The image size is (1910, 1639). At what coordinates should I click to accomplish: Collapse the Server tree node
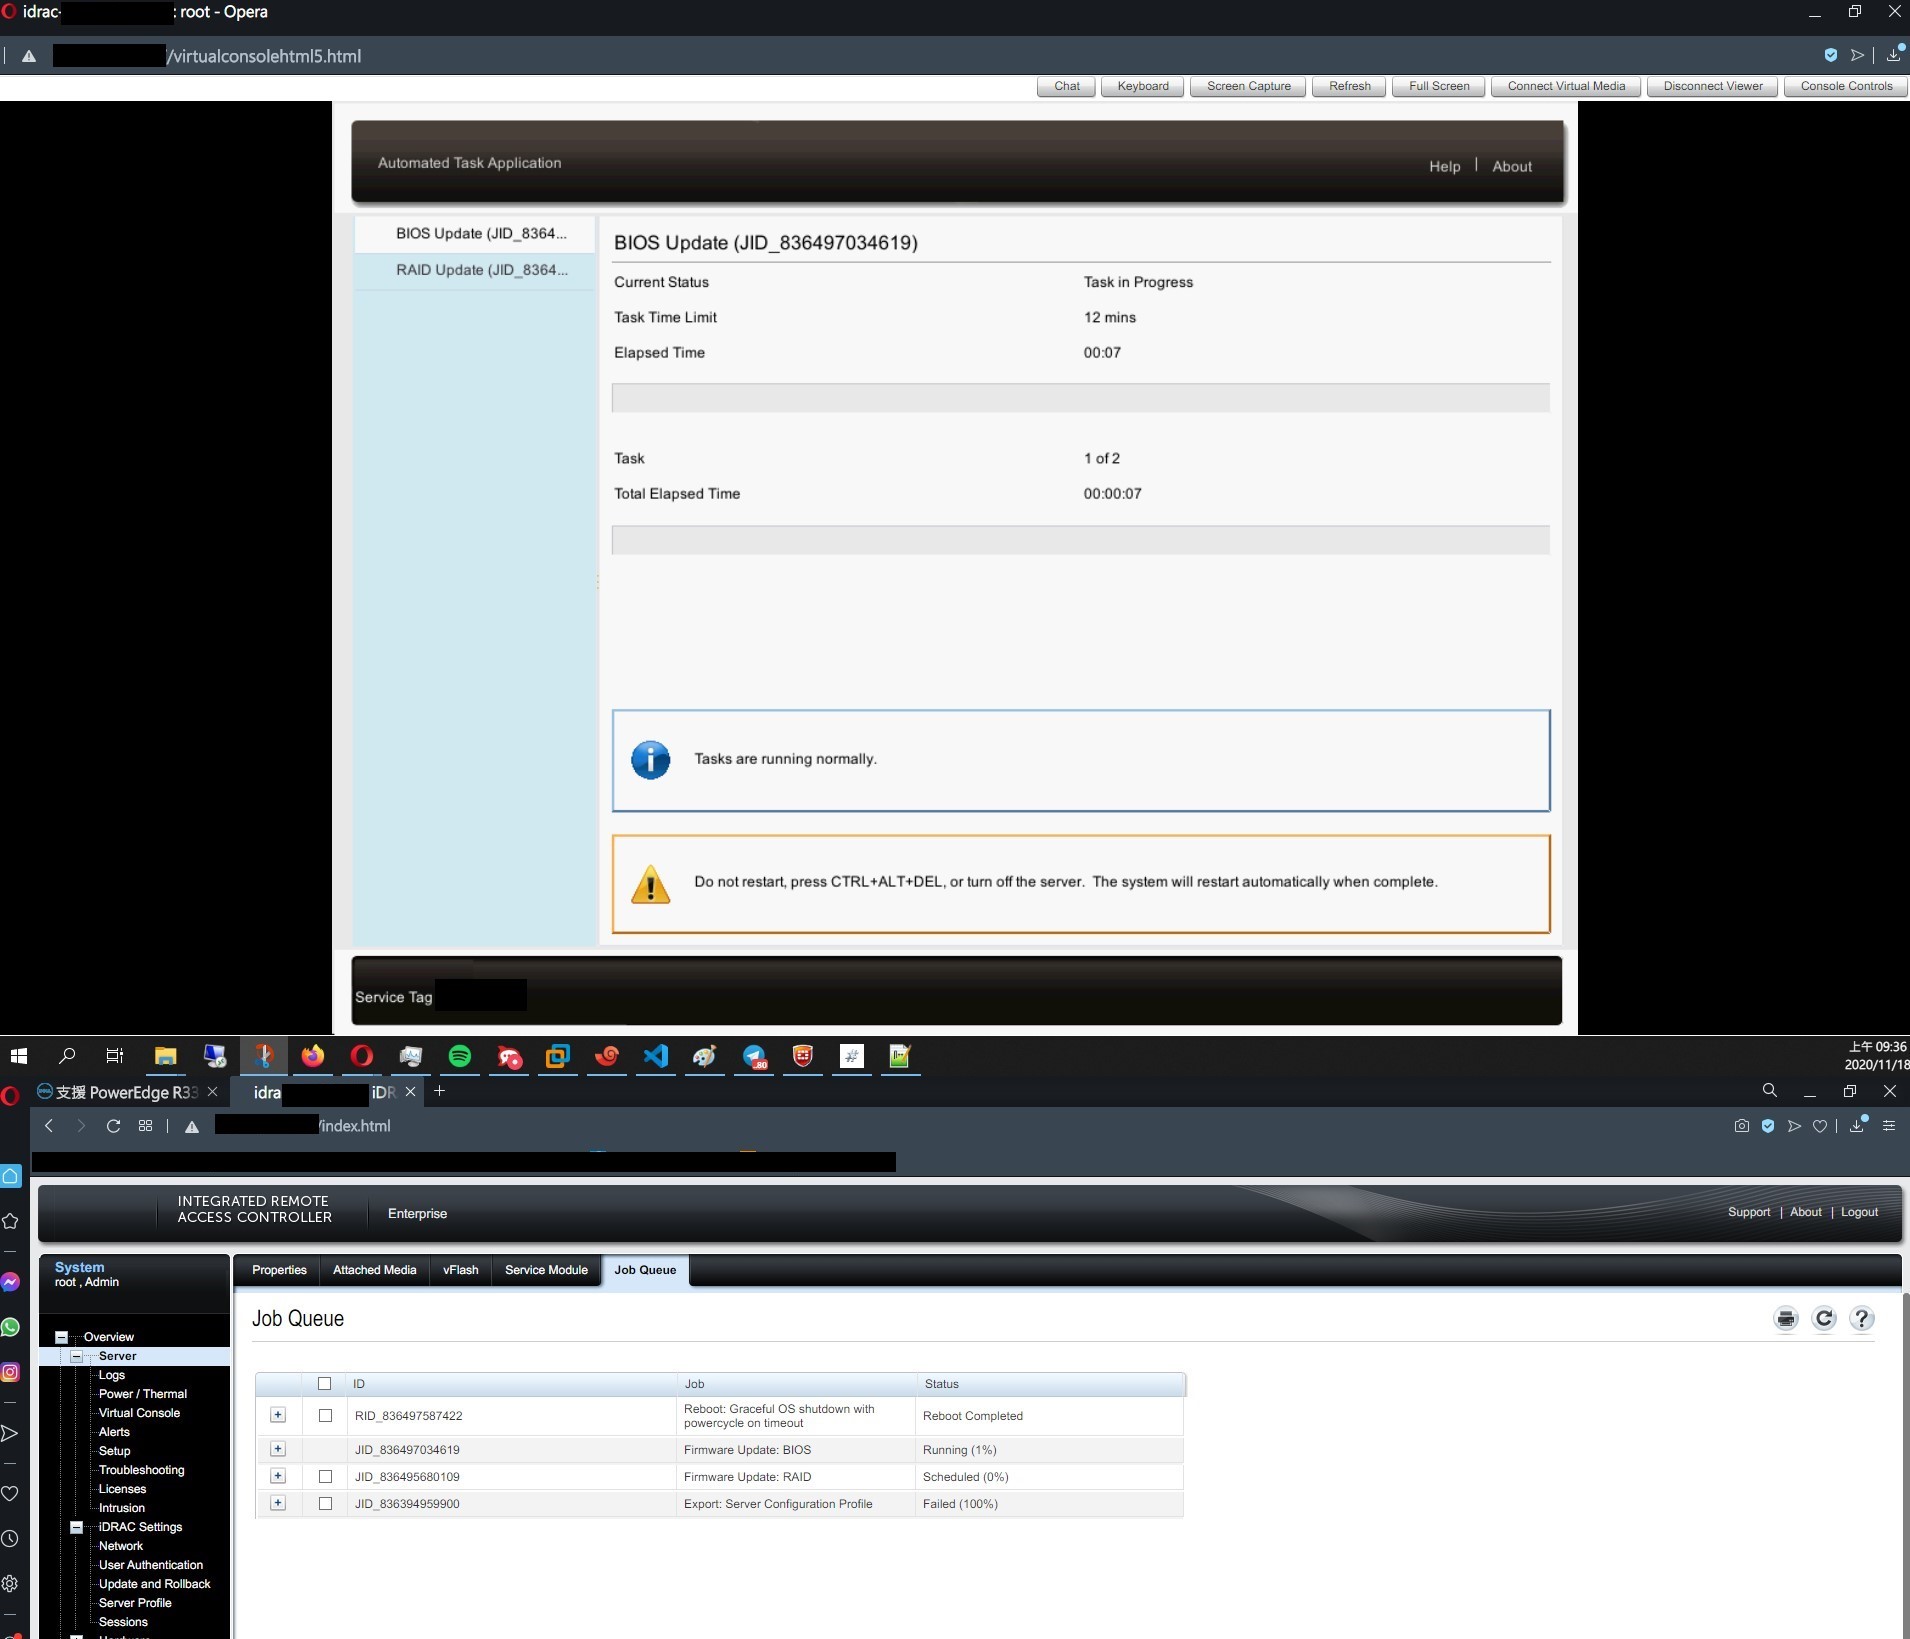[76, 1356]
